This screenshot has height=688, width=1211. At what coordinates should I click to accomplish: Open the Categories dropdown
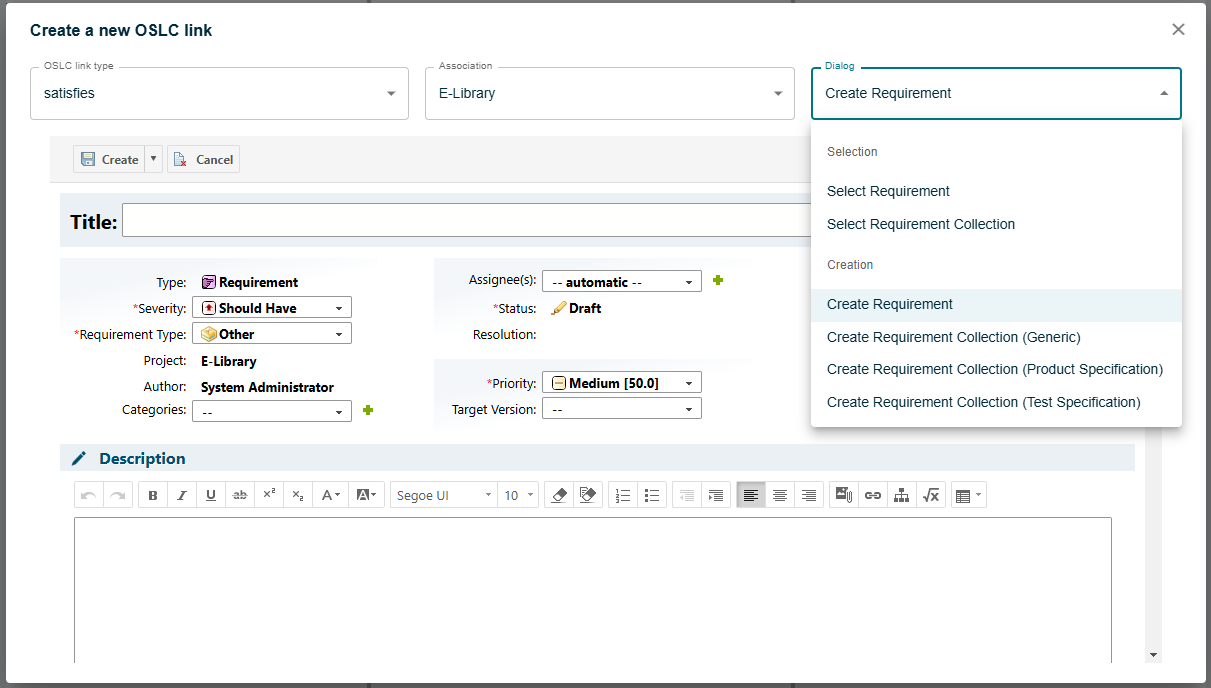click(x=272, y=411)
